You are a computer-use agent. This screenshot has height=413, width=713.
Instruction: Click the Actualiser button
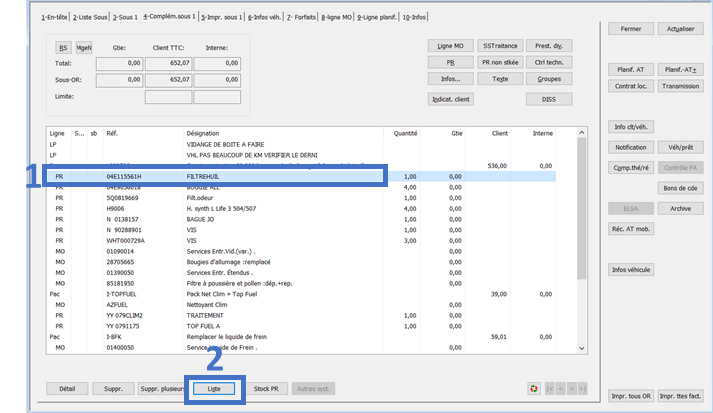680,29
